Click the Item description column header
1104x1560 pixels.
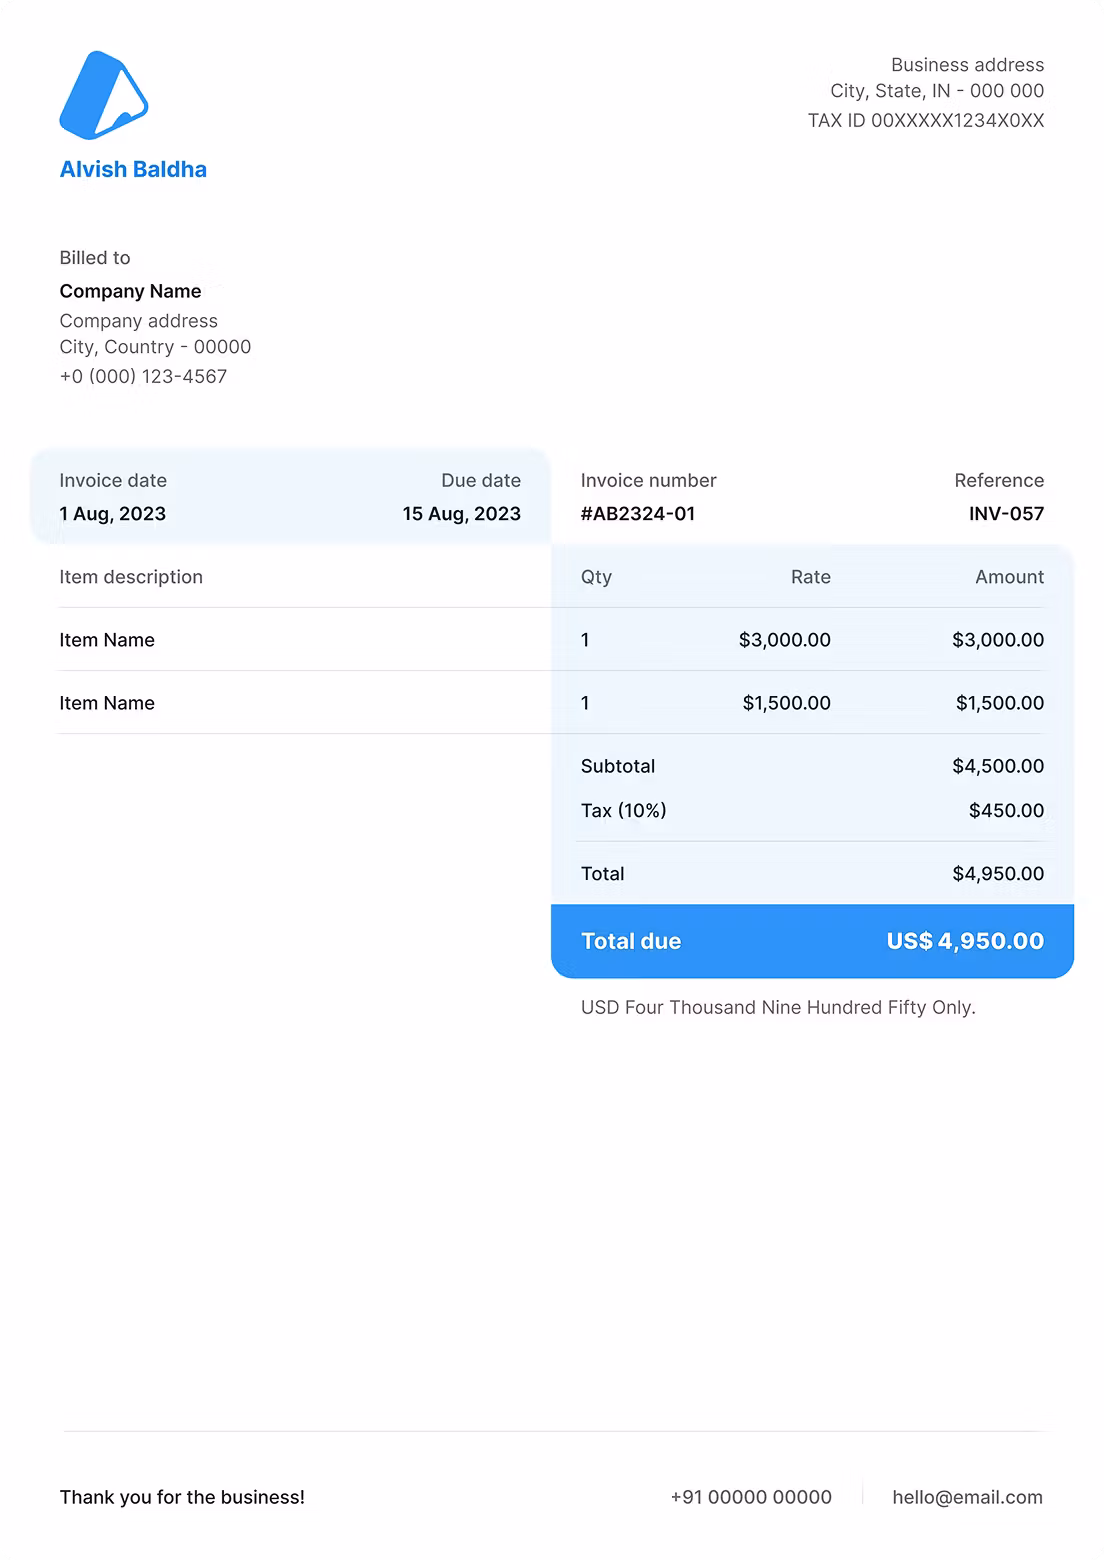tap(131, 577)
